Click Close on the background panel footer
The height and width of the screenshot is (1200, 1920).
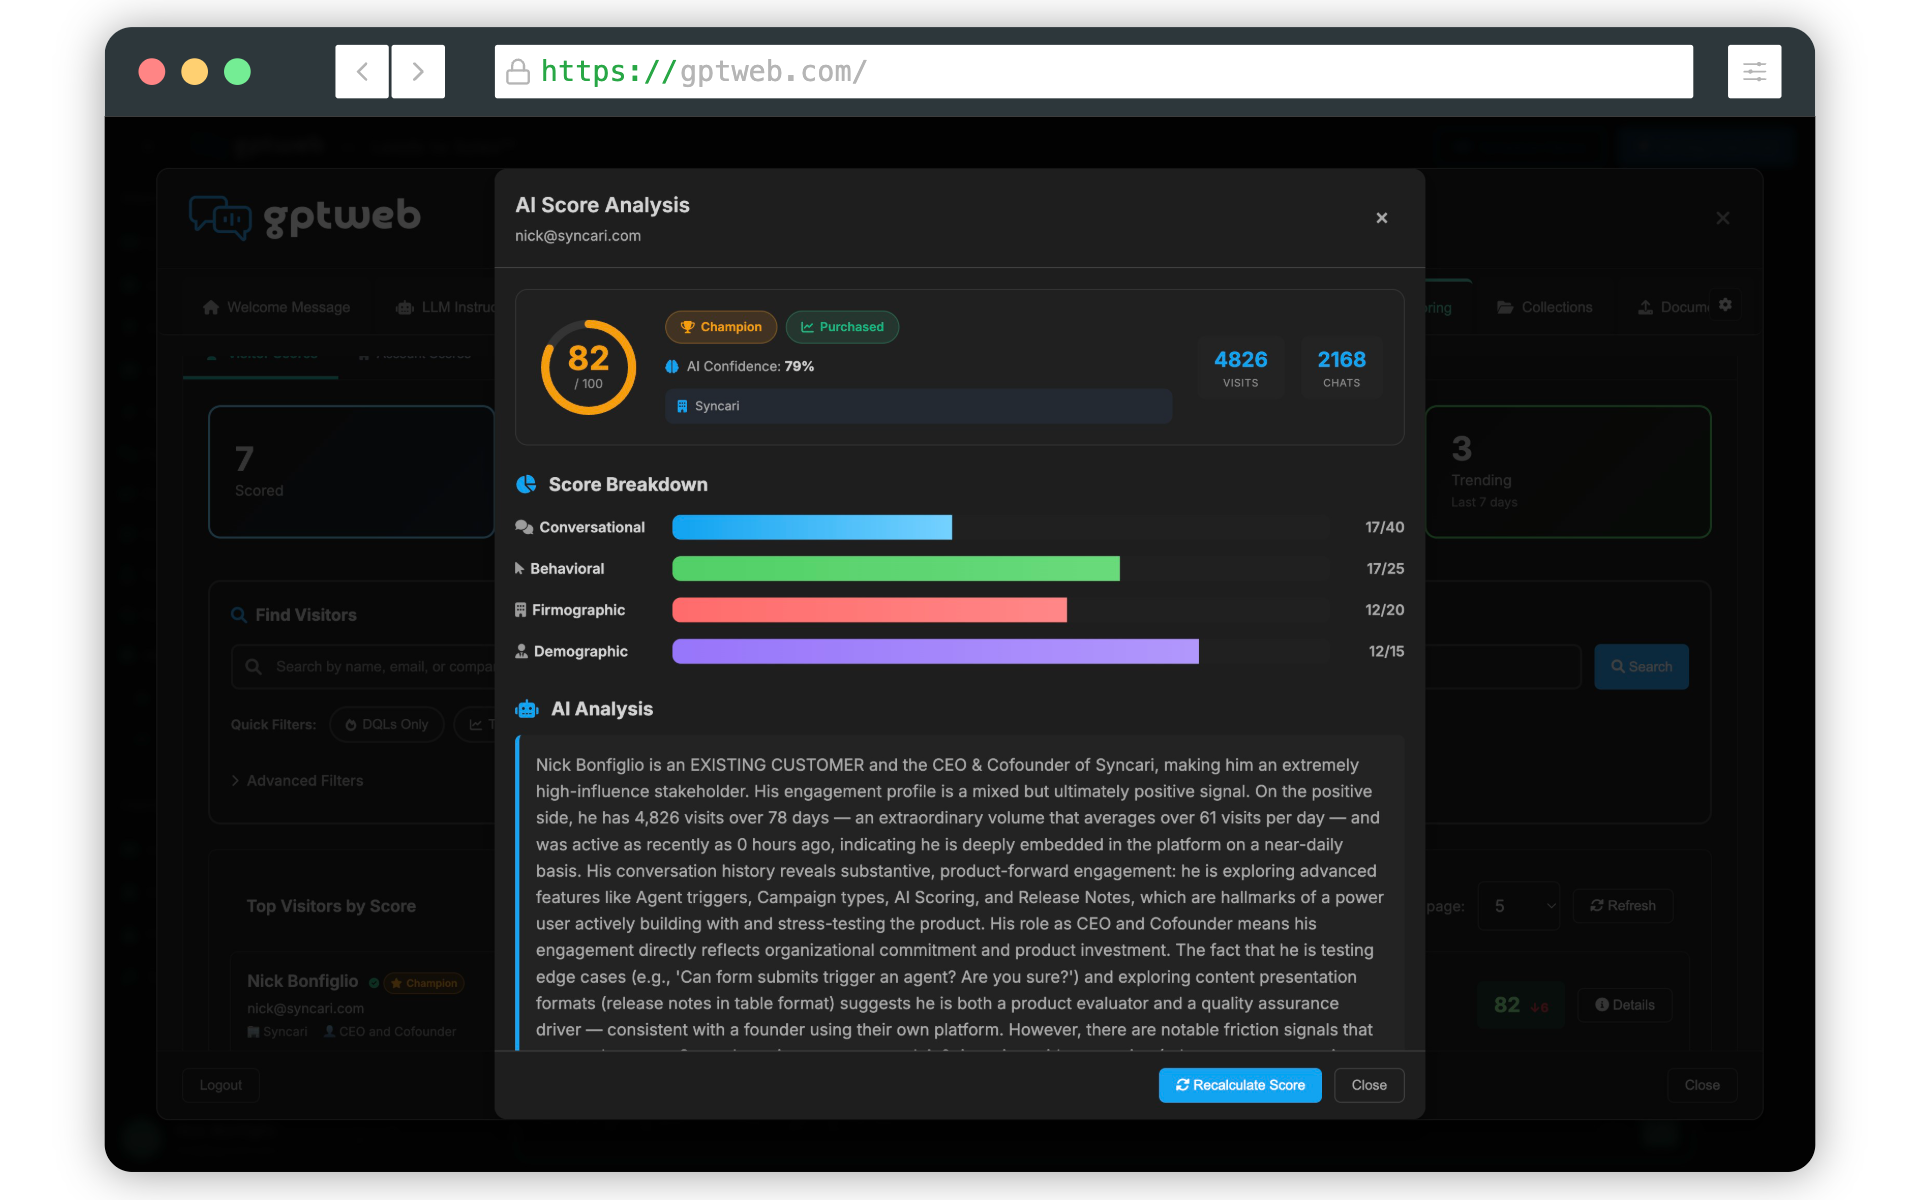pos(1702,1085)
